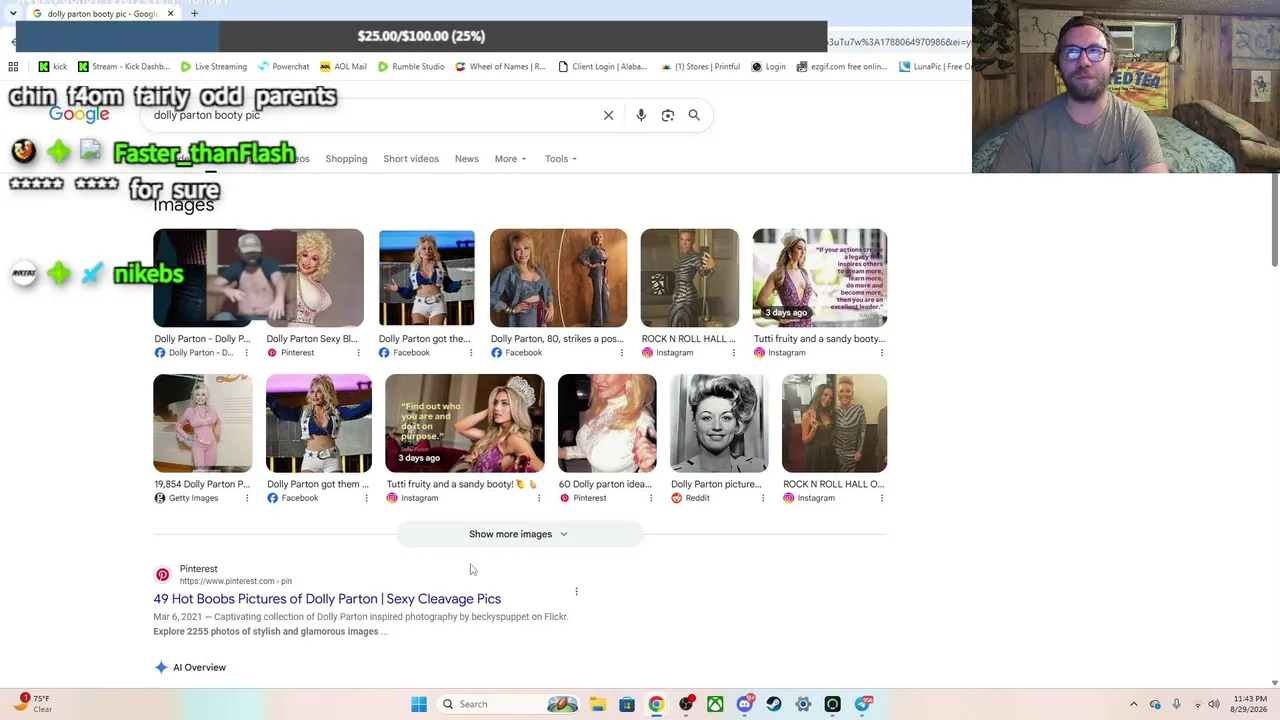Click the Pinterest source name above the result
The image size is (1280, 720).
point(198,569)
